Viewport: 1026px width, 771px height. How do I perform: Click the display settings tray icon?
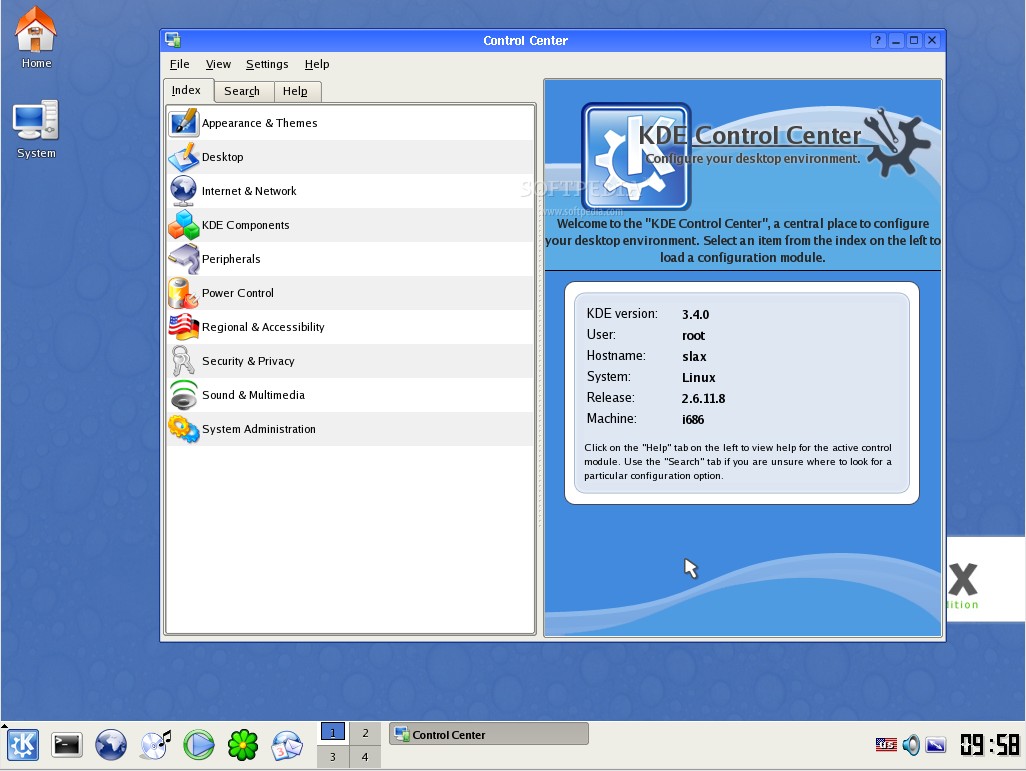click(936, 744)
